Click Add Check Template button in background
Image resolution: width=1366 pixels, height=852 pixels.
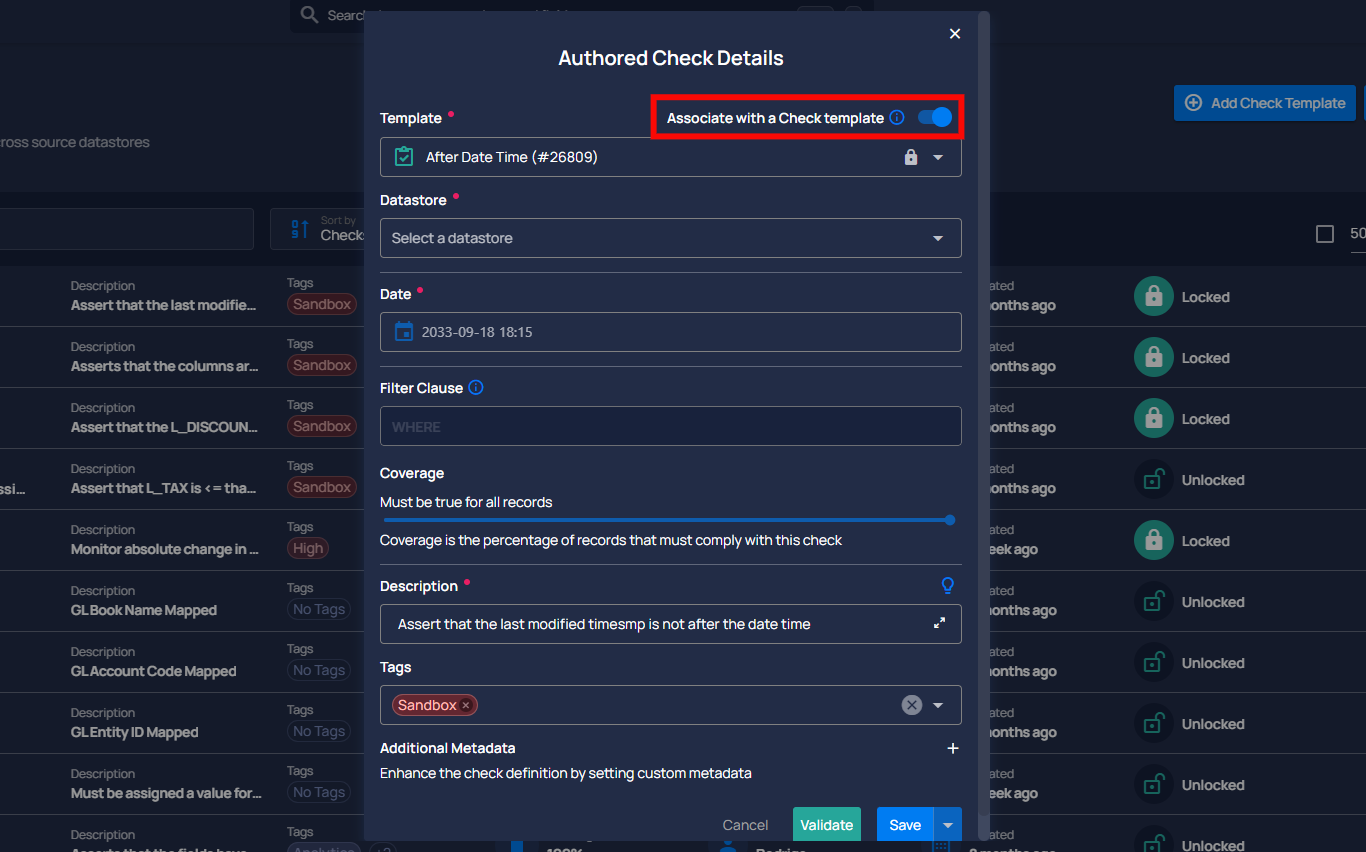(1265, 103)
